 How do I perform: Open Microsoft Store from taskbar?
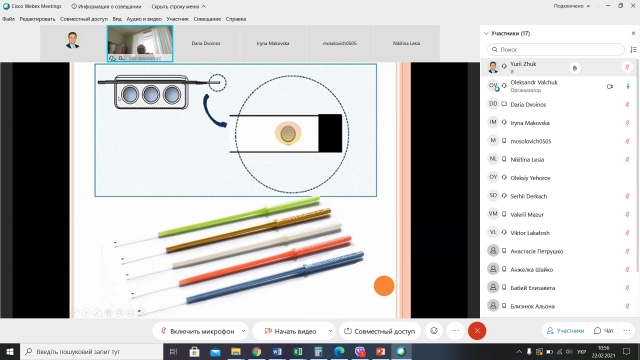pyautogui.click(x=194, y=351)
